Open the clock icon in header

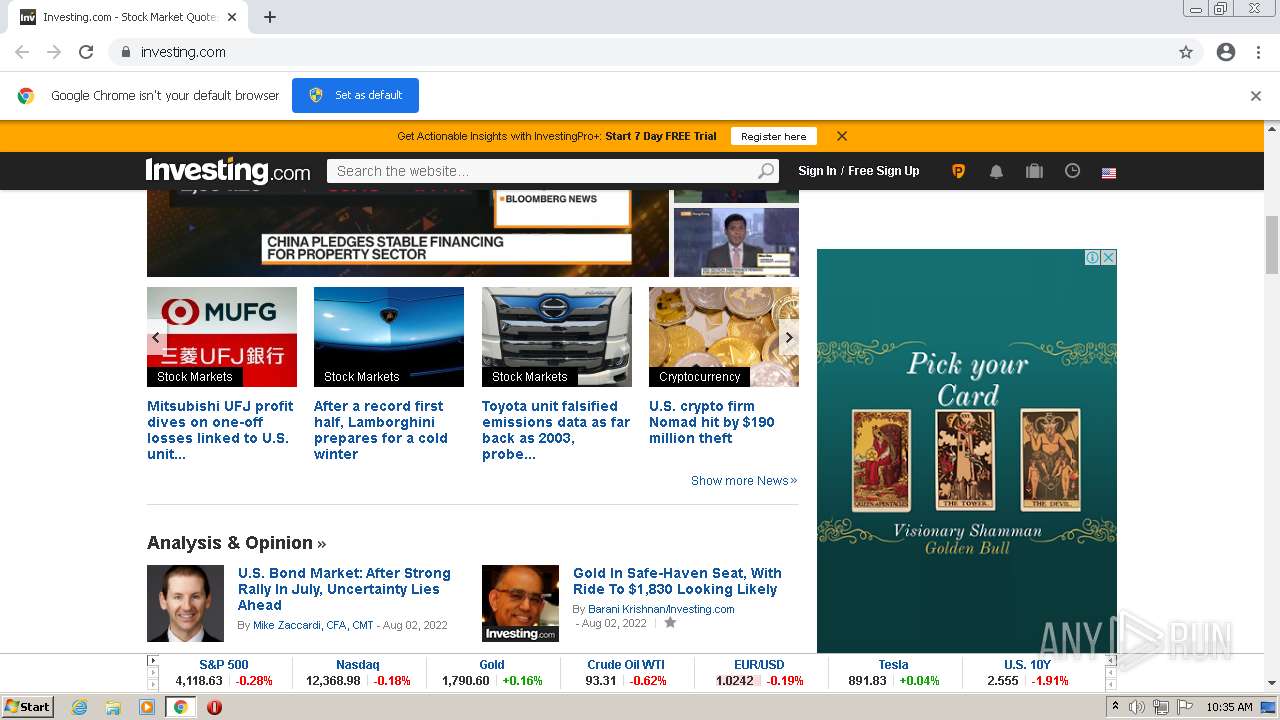pyautogui.click(x=1072, y=171)
